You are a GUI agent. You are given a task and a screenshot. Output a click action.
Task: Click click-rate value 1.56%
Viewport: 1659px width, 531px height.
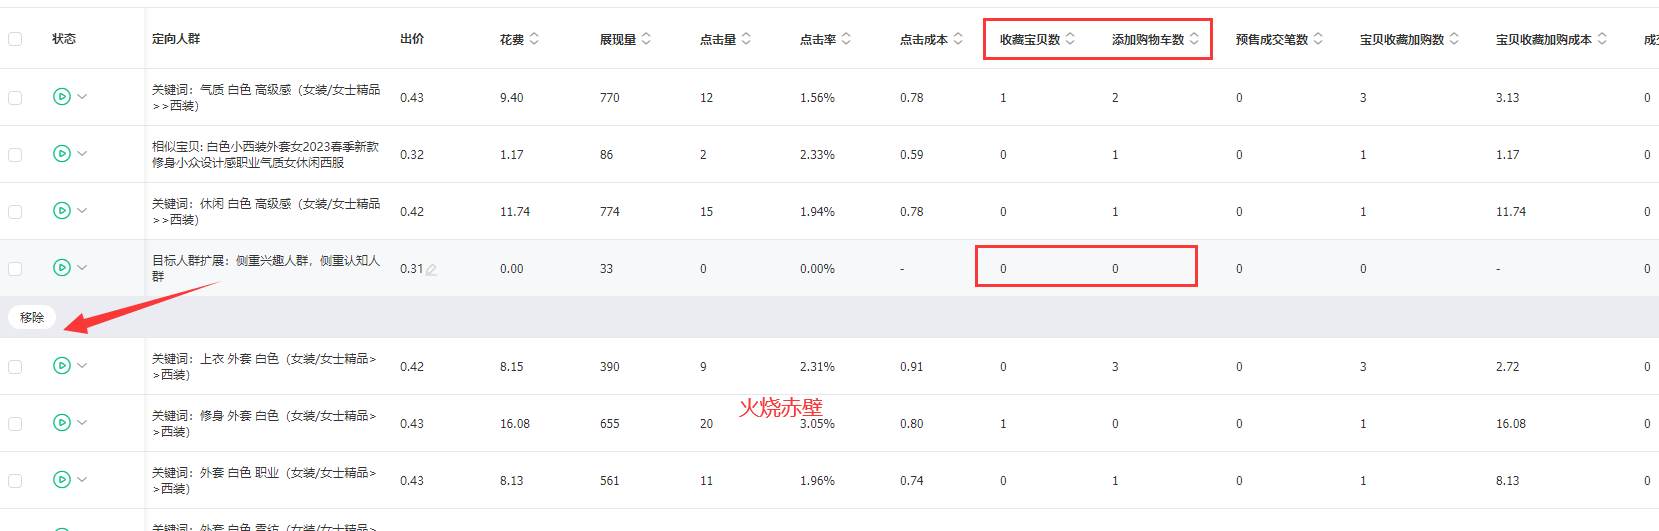(x=817, y=98)
